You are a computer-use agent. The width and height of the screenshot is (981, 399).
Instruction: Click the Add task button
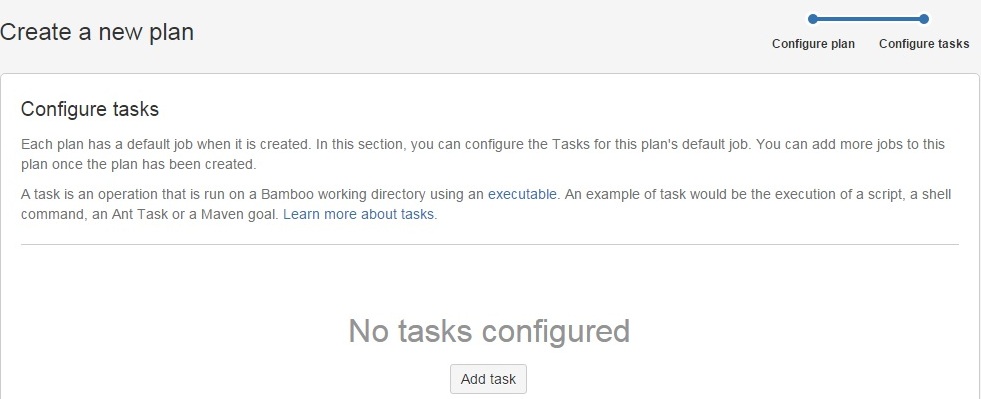pos(488,379)
